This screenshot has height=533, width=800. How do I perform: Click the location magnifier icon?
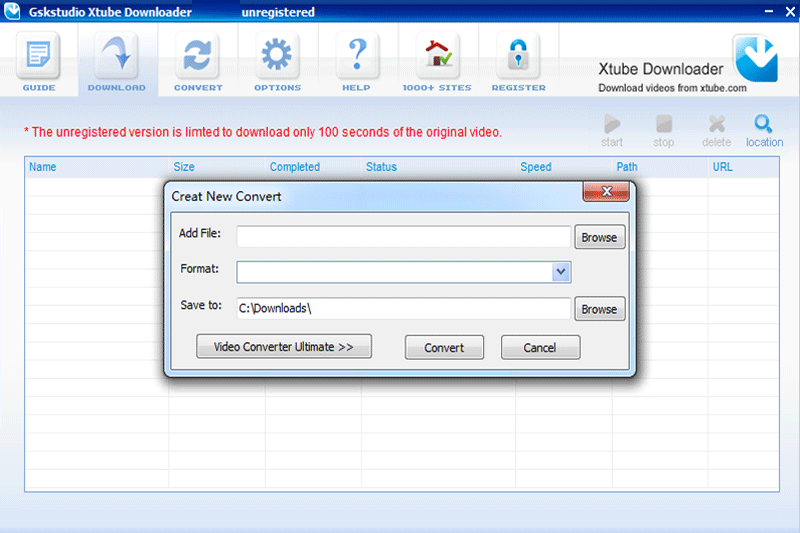(764, 124)
